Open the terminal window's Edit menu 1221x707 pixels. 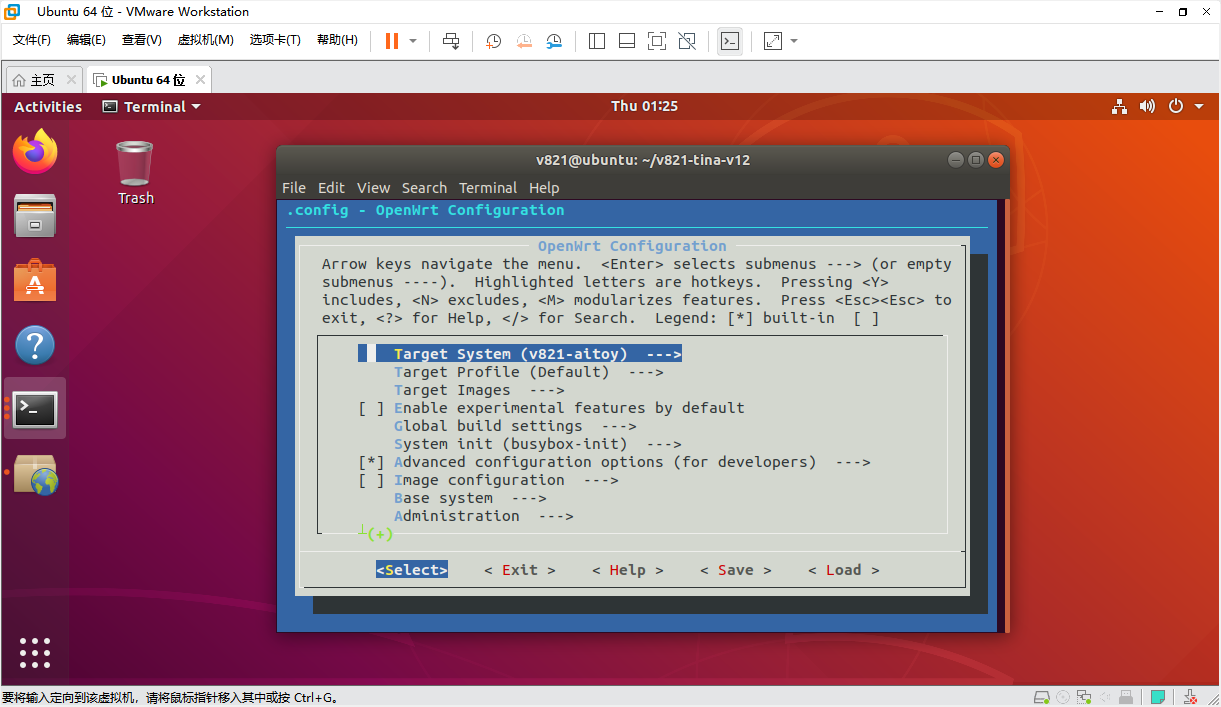[331, 188]
